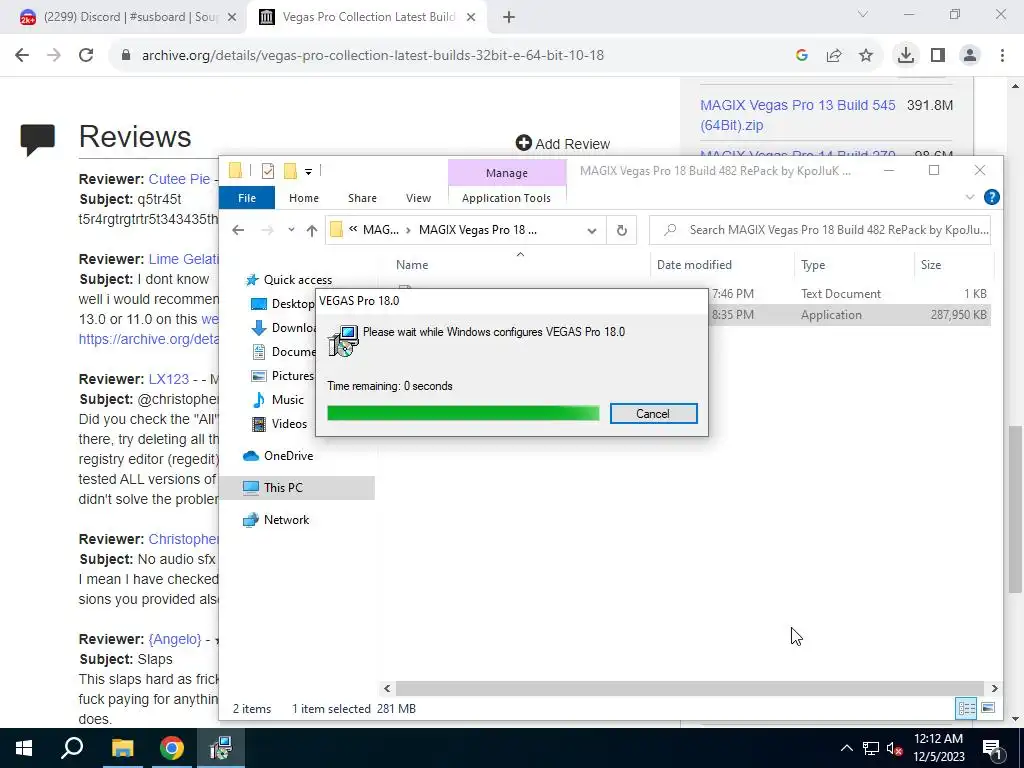
Task: Click the New Folder quick access icon
Action: 290,171
